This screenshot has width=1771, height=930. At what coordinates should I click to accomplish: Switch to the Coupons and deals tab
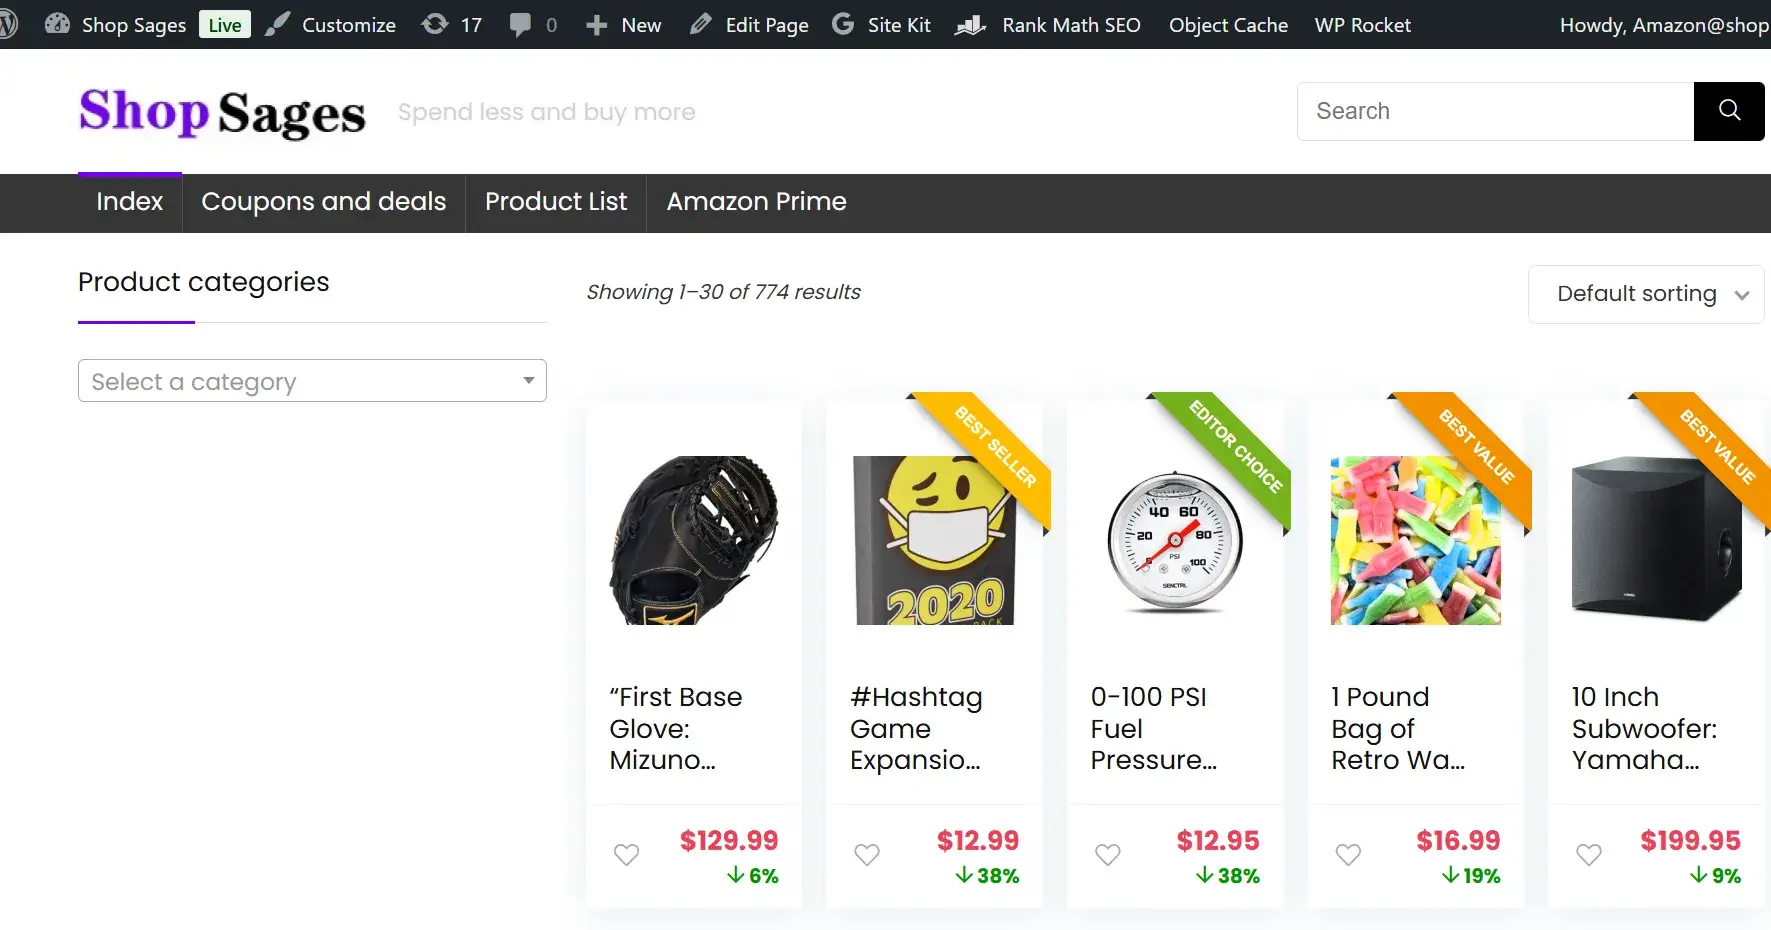(x=323, y=202)
